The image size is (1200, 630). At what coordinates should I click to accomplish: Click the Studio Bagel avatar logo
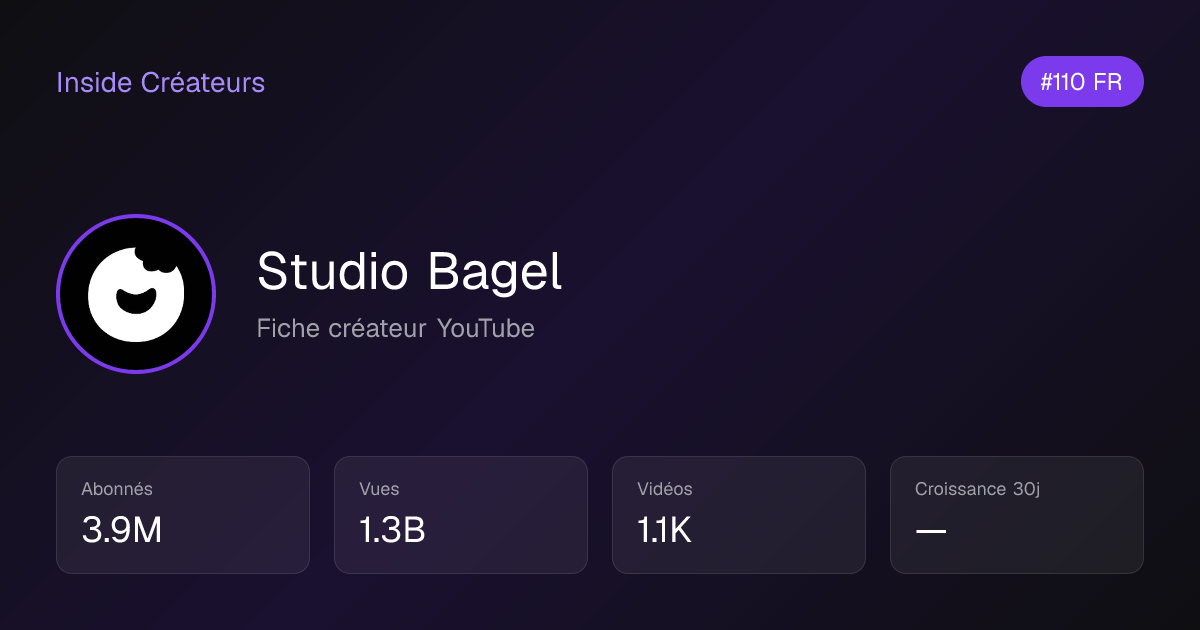pos(136,294)
